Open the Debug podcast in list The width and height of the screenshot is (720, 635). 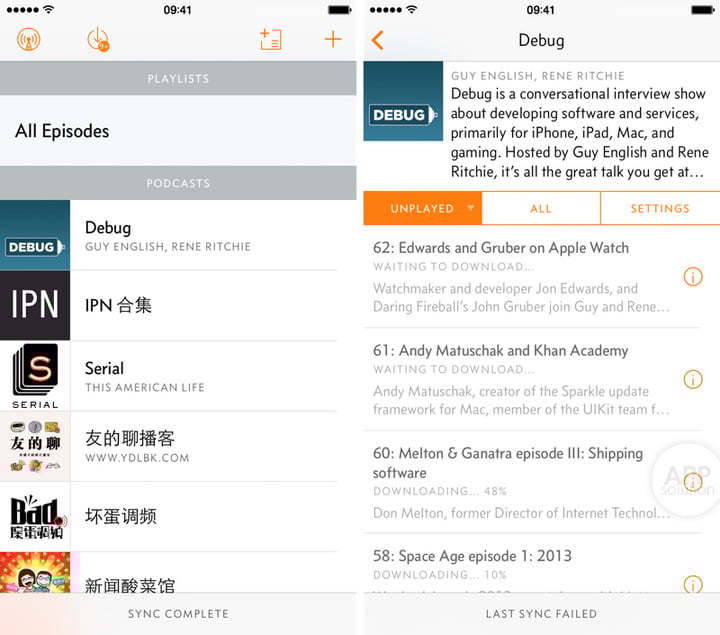pos(178,236)
